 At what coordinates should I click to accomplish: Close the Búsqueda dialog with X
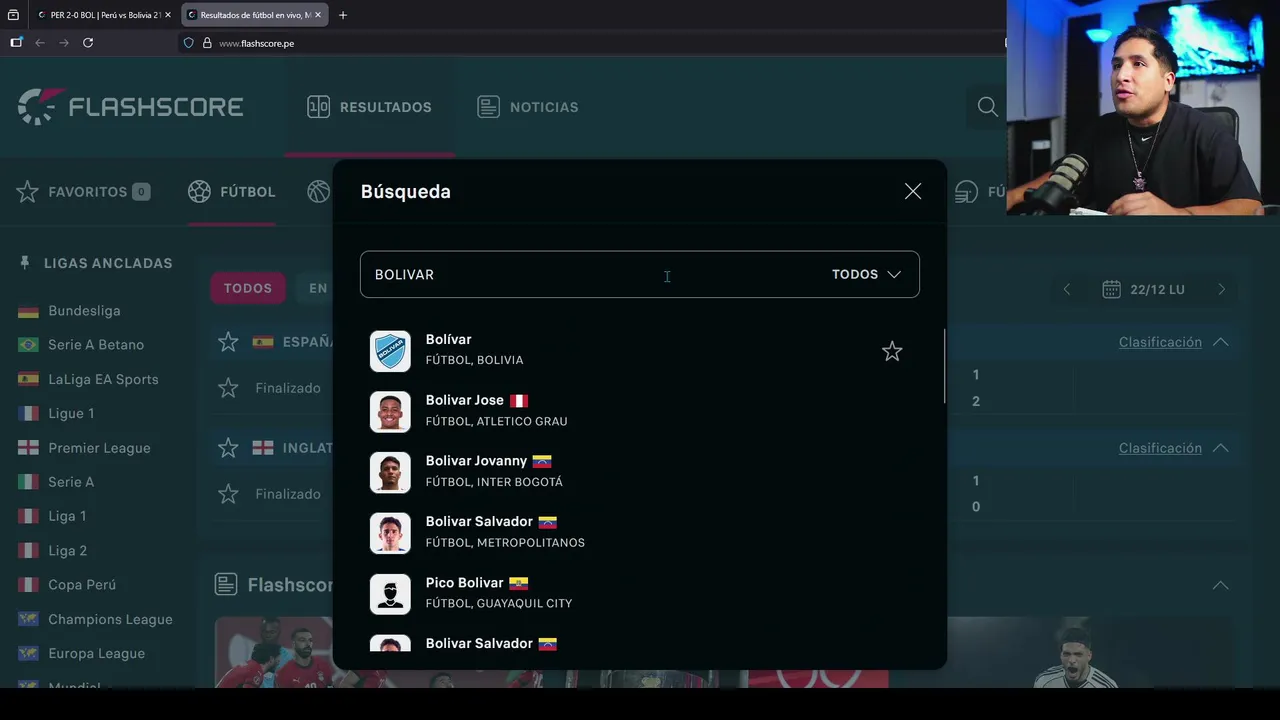[x=913, y=191]
